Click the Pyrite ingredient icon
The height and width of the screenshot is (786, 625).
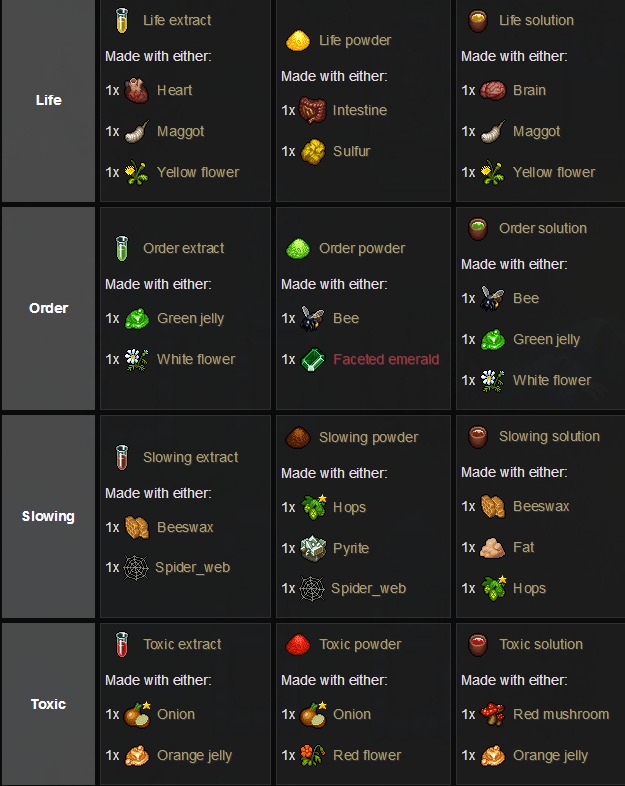[x=313, y=548]
